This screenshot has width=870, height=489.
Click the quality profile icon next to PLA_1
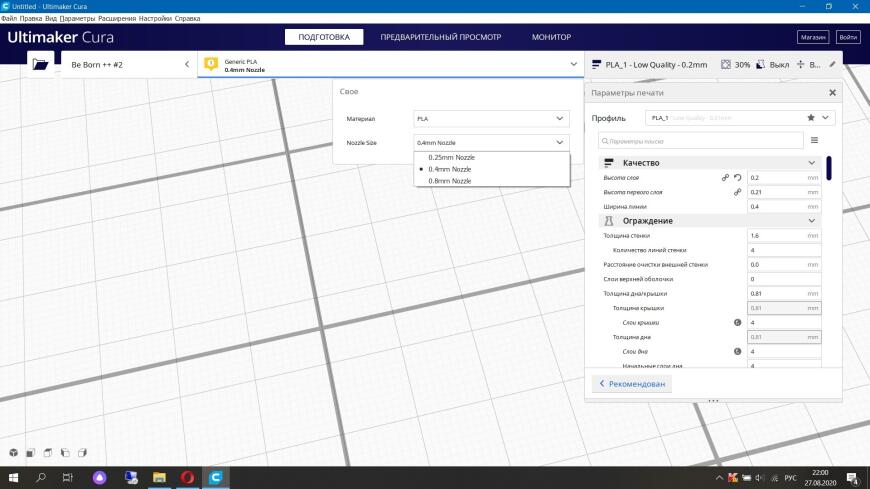tap(596, 64)
